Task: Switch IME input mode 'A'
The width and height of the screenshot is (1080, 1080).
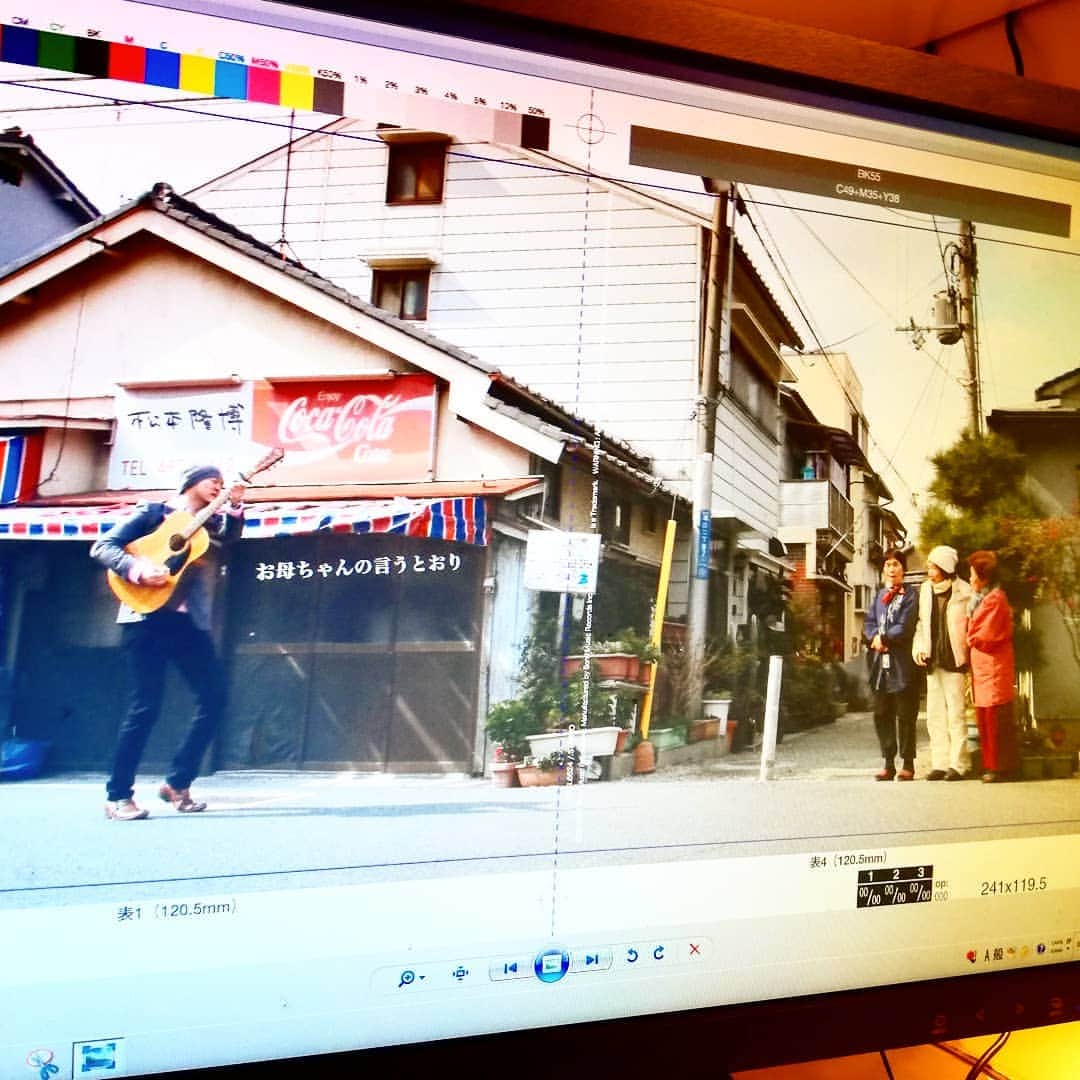Action: pos(987,955)
